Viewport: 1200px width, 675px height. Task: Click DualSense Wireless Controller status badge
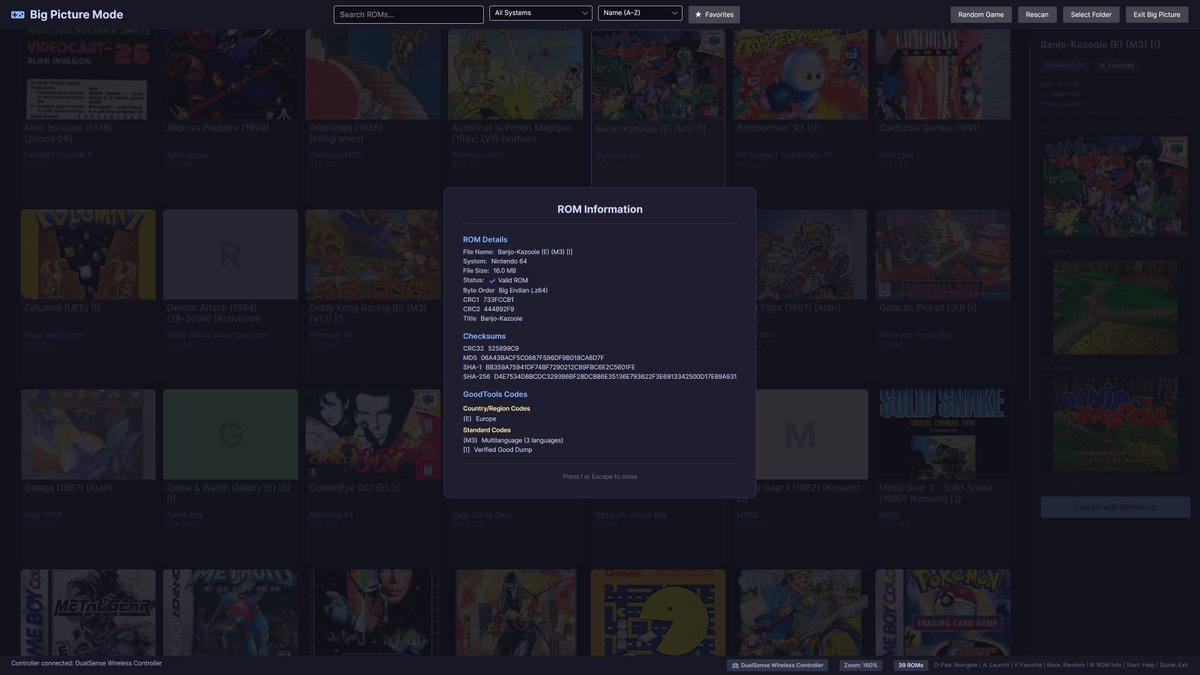(778, 665)
